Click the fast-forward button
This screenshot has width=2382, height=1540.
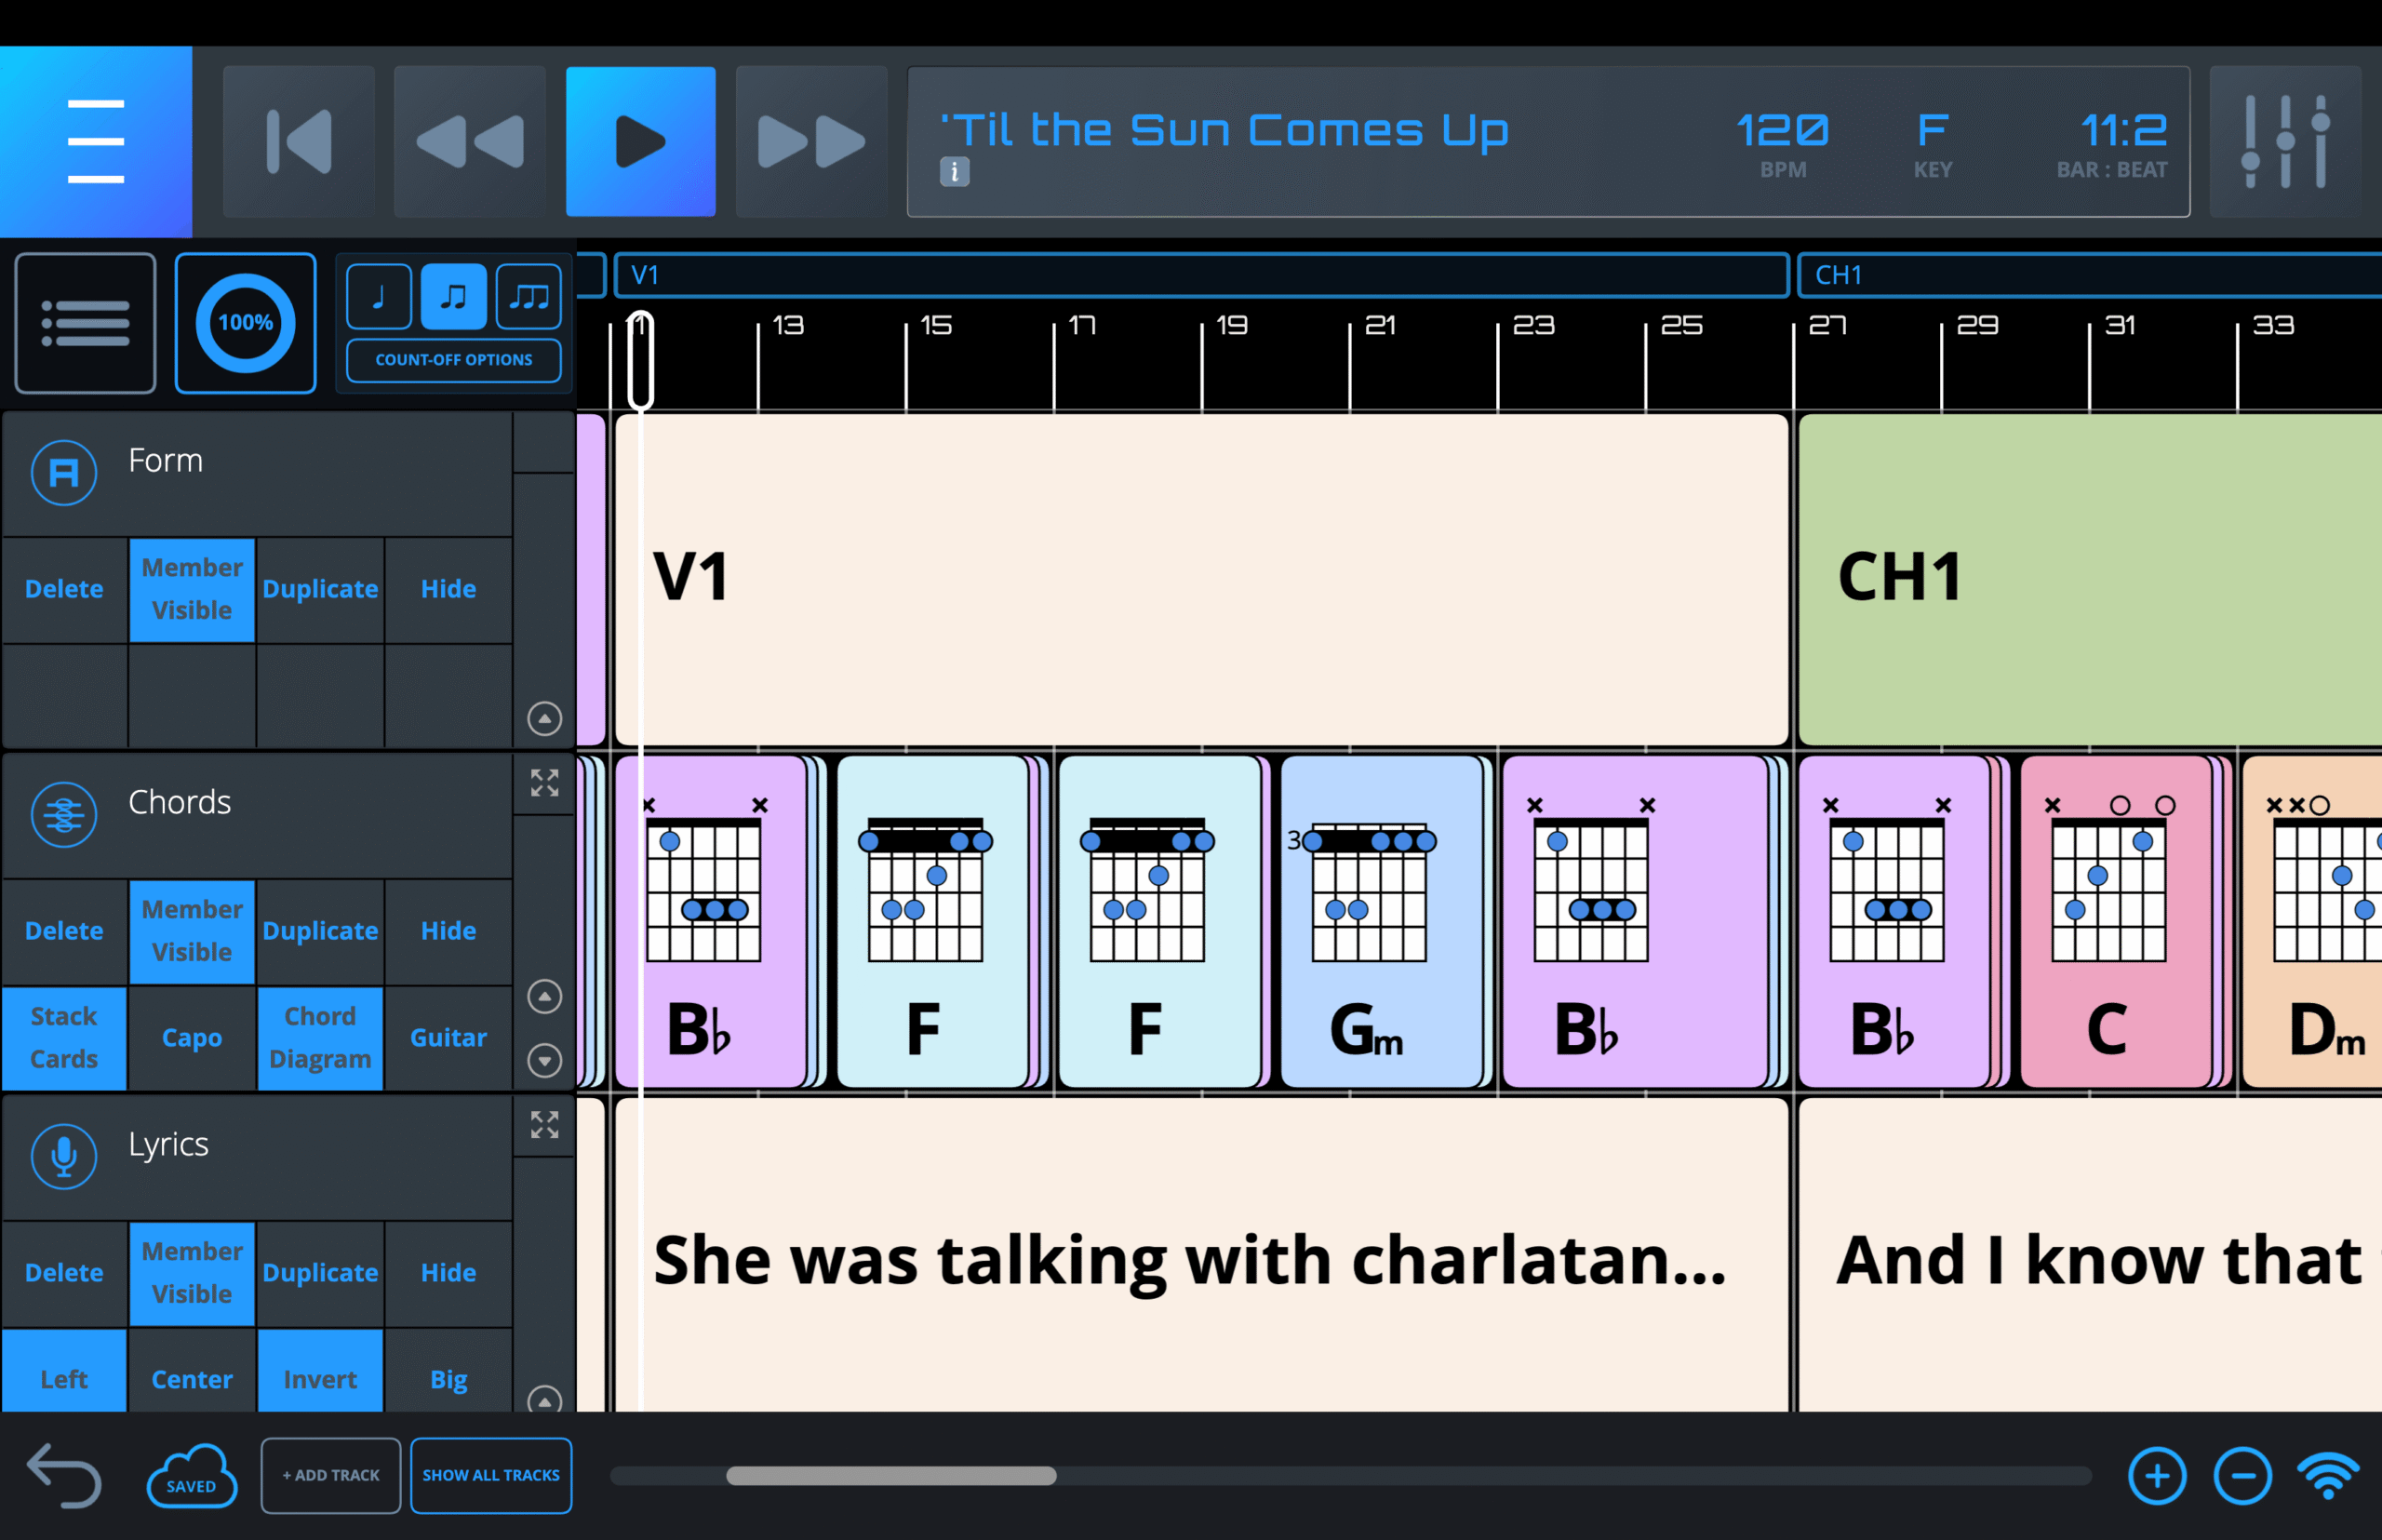(x=811, y=141)
